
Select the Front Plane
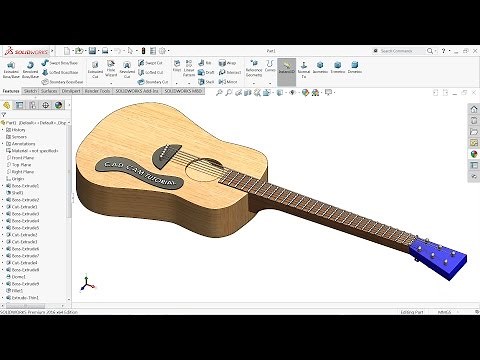[x=20, y=158]
